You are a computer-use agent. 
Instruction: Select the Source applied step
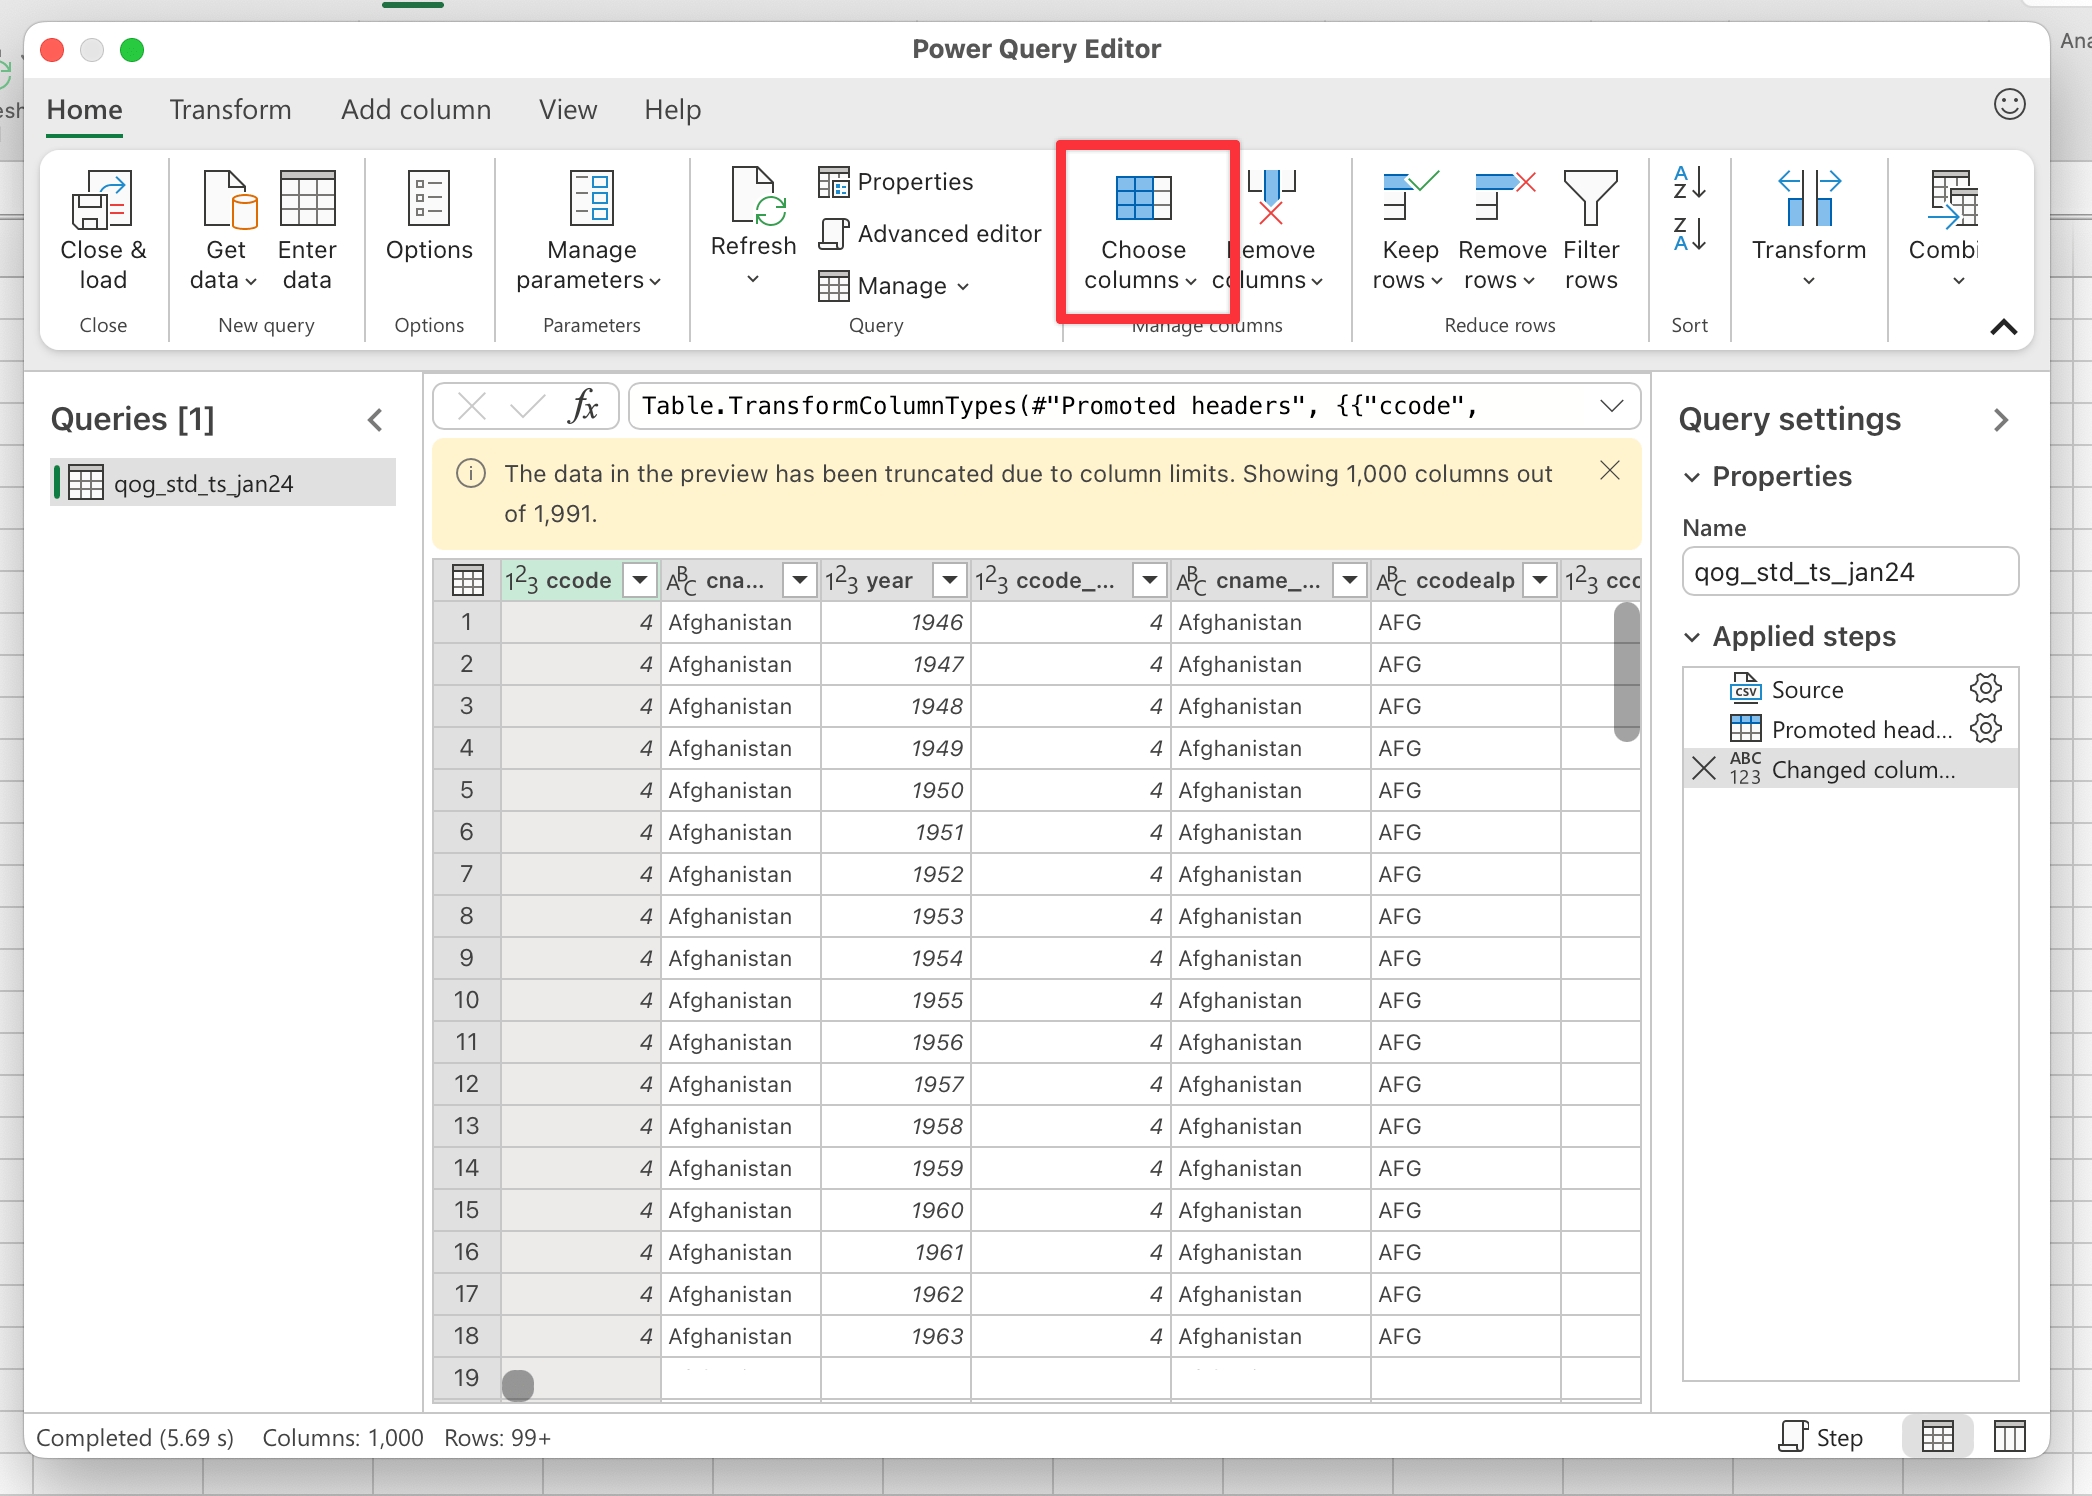(x=1807, y=690)
